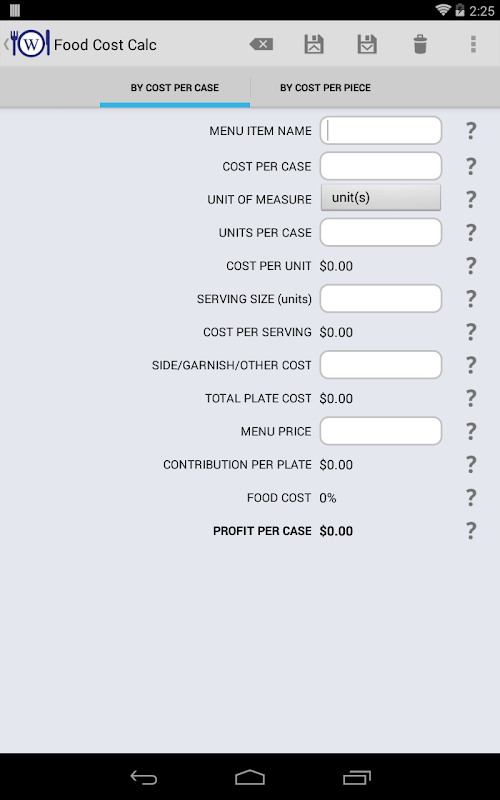Show help for PROFIT PER CASE
The image size is (500, 800).
tap(471, 531)
